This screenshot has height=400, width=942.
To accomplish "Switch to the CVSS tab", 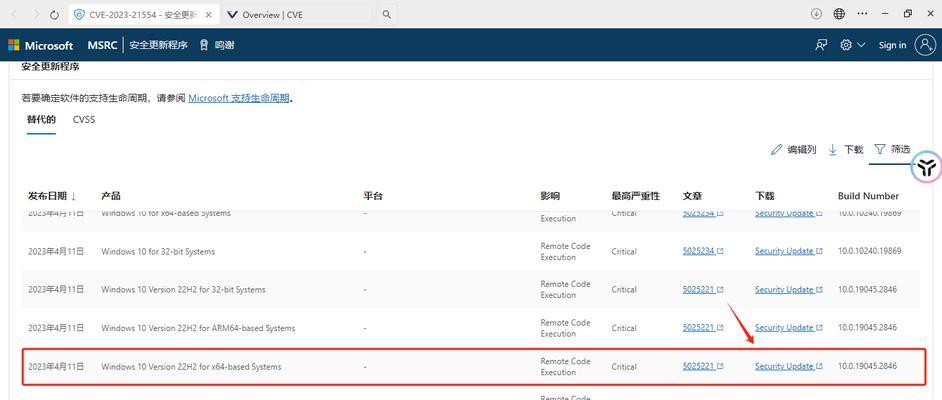I will coord(84,120).
